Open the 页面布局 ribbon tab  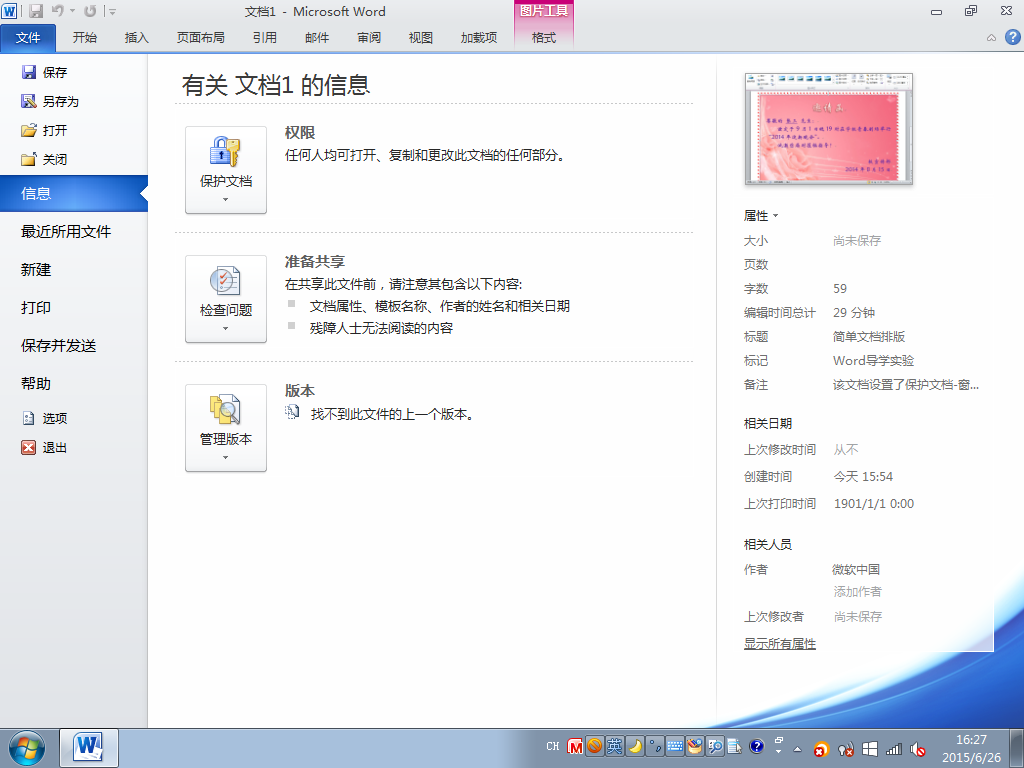tap(200, 37)
